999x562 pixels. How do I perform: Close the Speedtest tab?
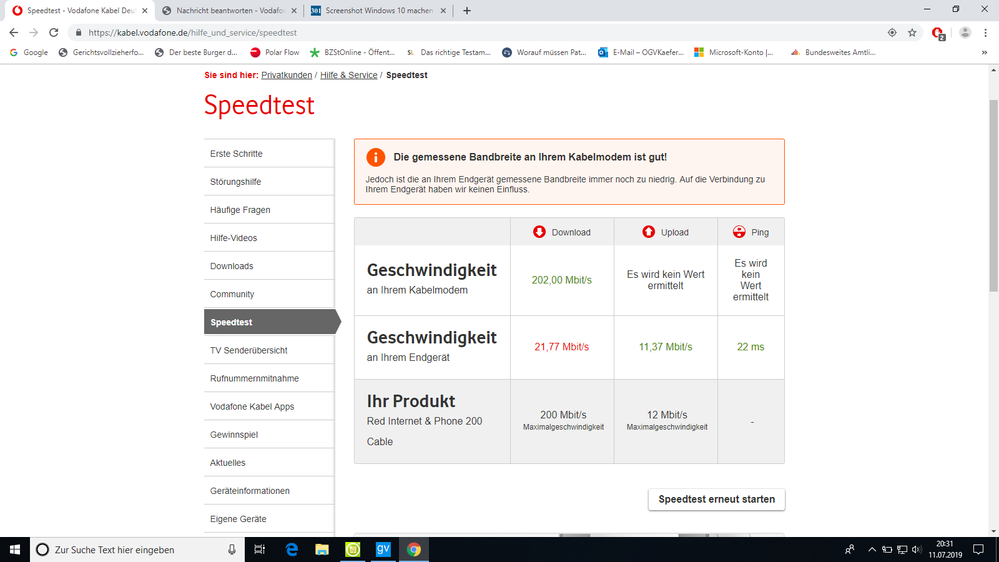[x=145, y=10]
